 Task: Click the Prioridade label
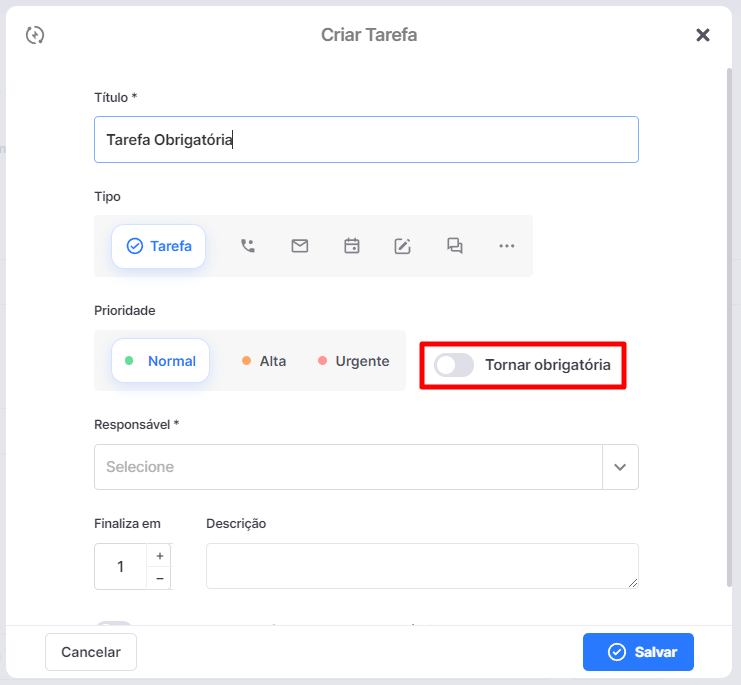pyautogui.click(x=125, y=310)
